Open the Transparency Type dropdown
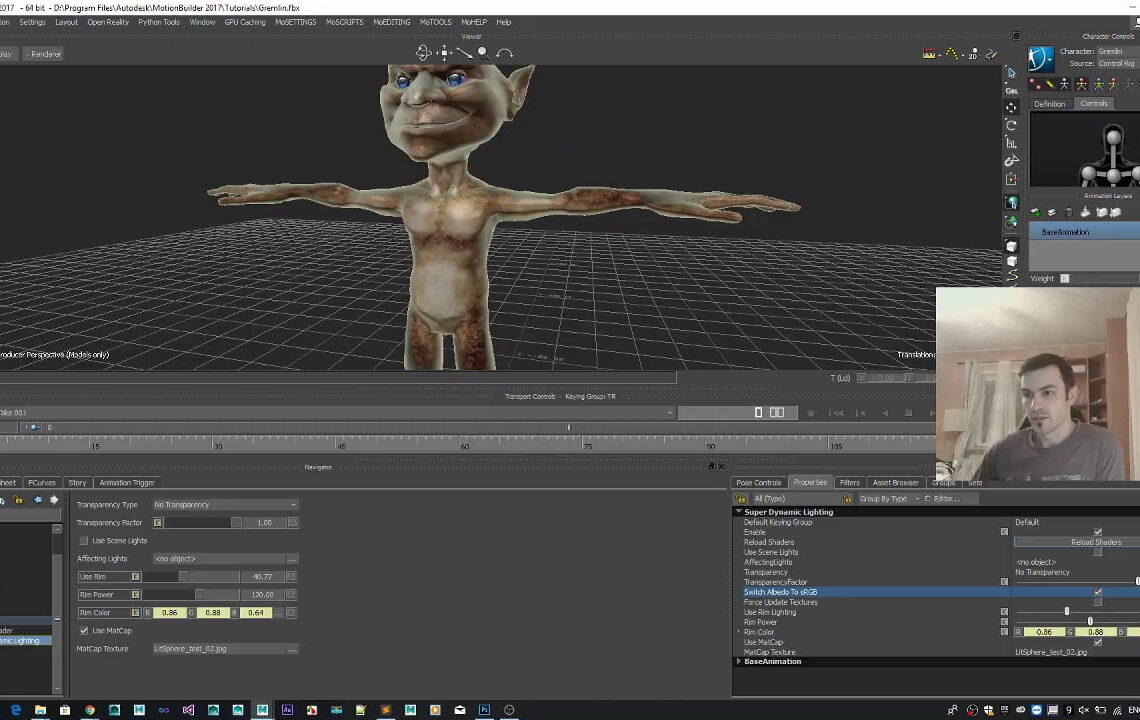This screenshot has height=720, width=1140. pyautogui.click(x=224, y=504)
